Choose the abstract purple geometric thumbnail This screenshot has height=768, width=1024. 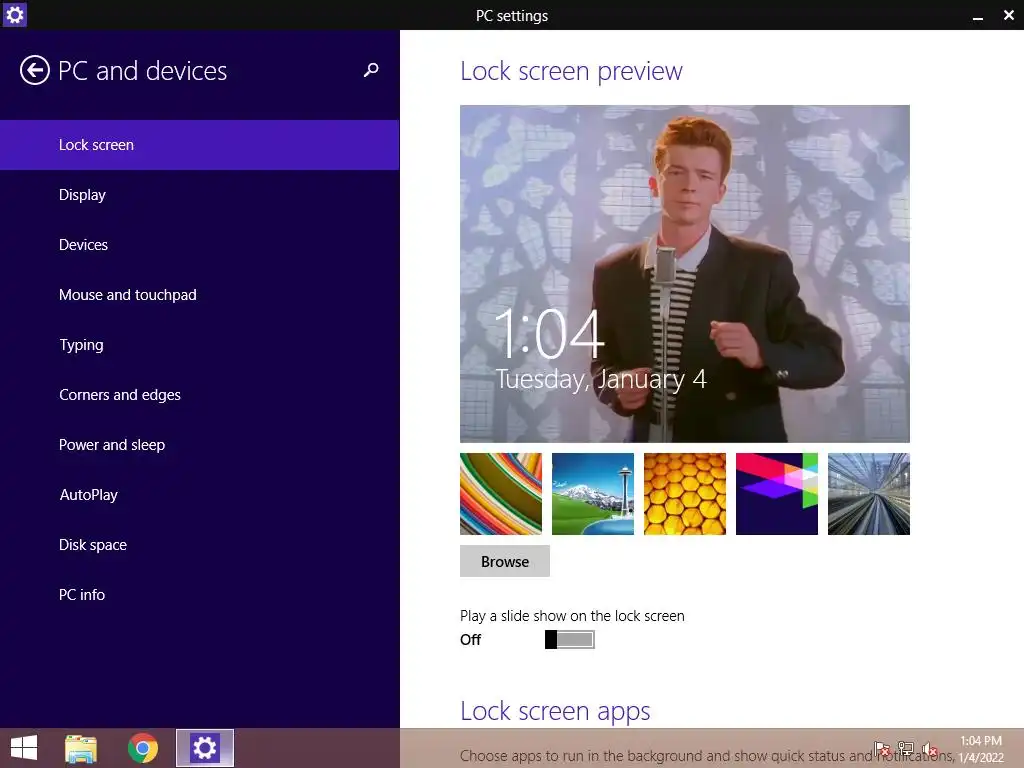[776, 494]
